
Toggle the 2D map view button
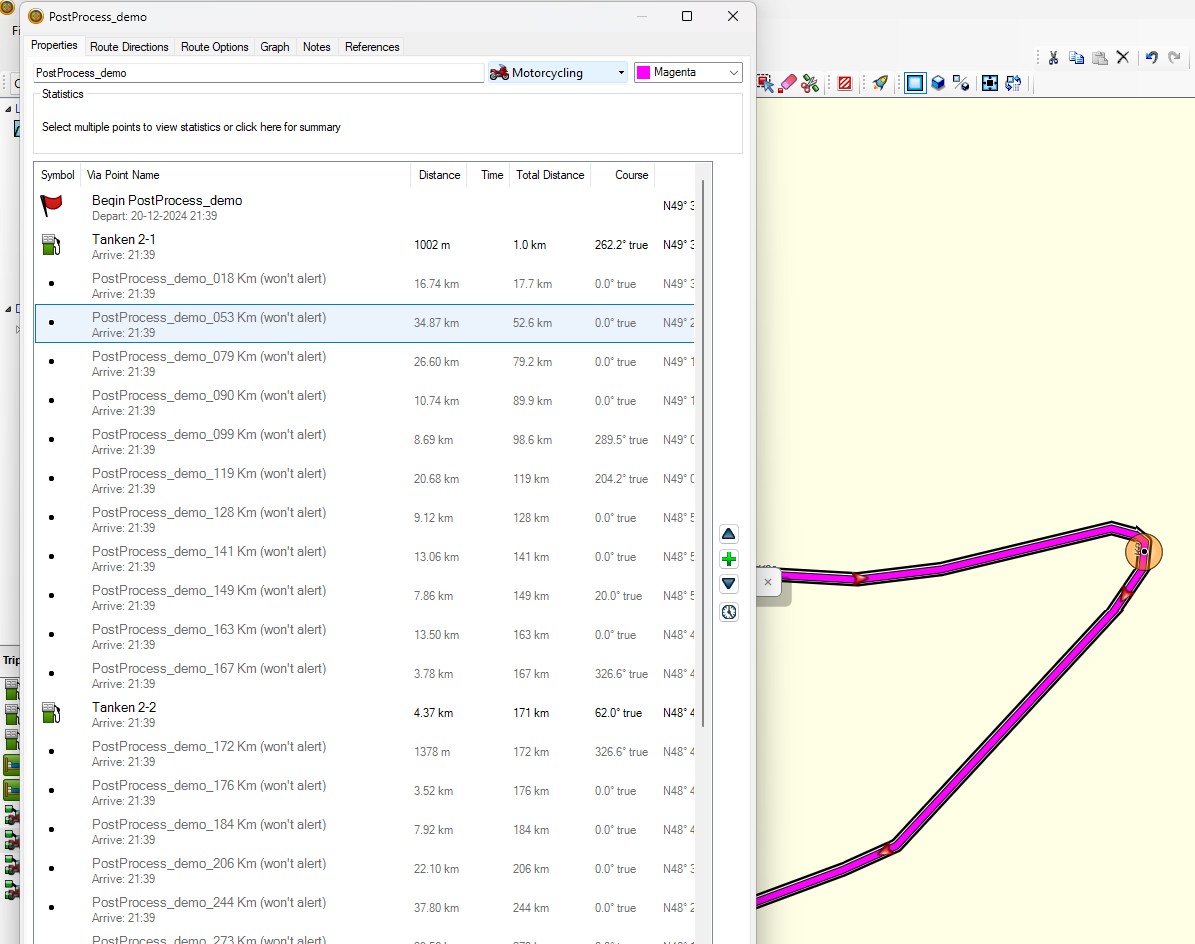[x=914, y=83]
